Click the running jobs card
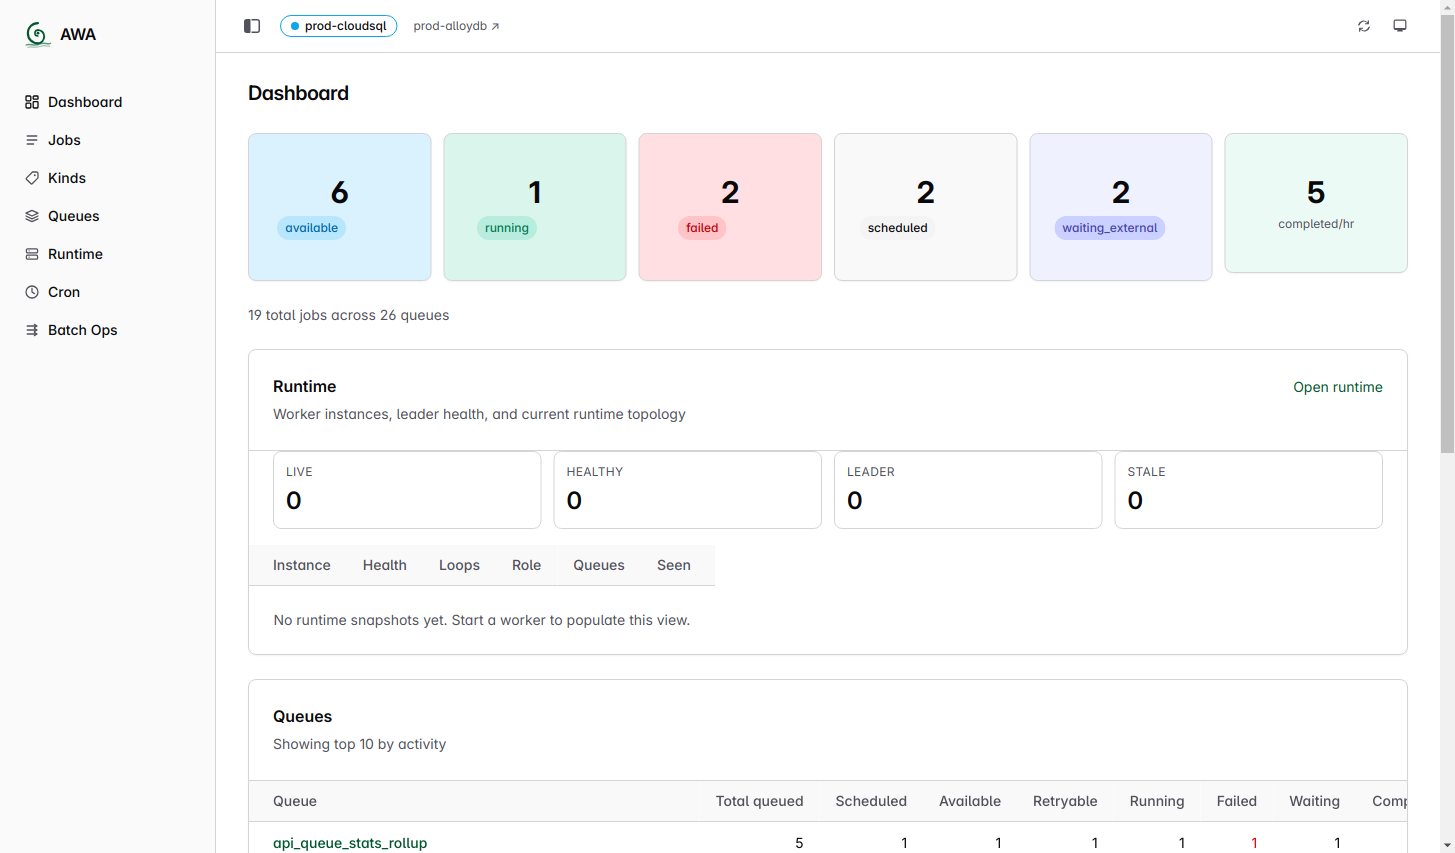 [x=535, y=207]
